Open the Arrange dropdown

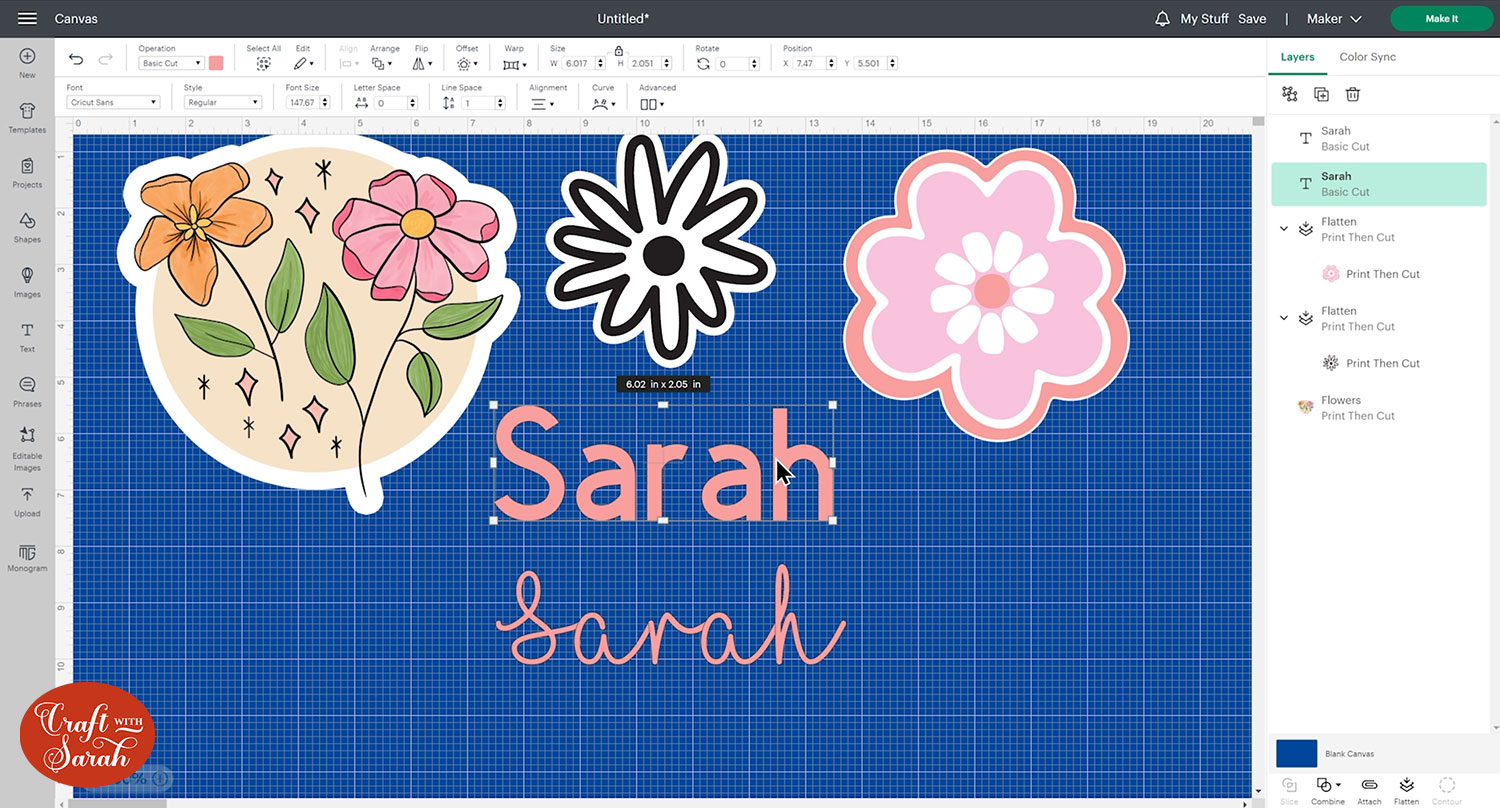(382, 63)
